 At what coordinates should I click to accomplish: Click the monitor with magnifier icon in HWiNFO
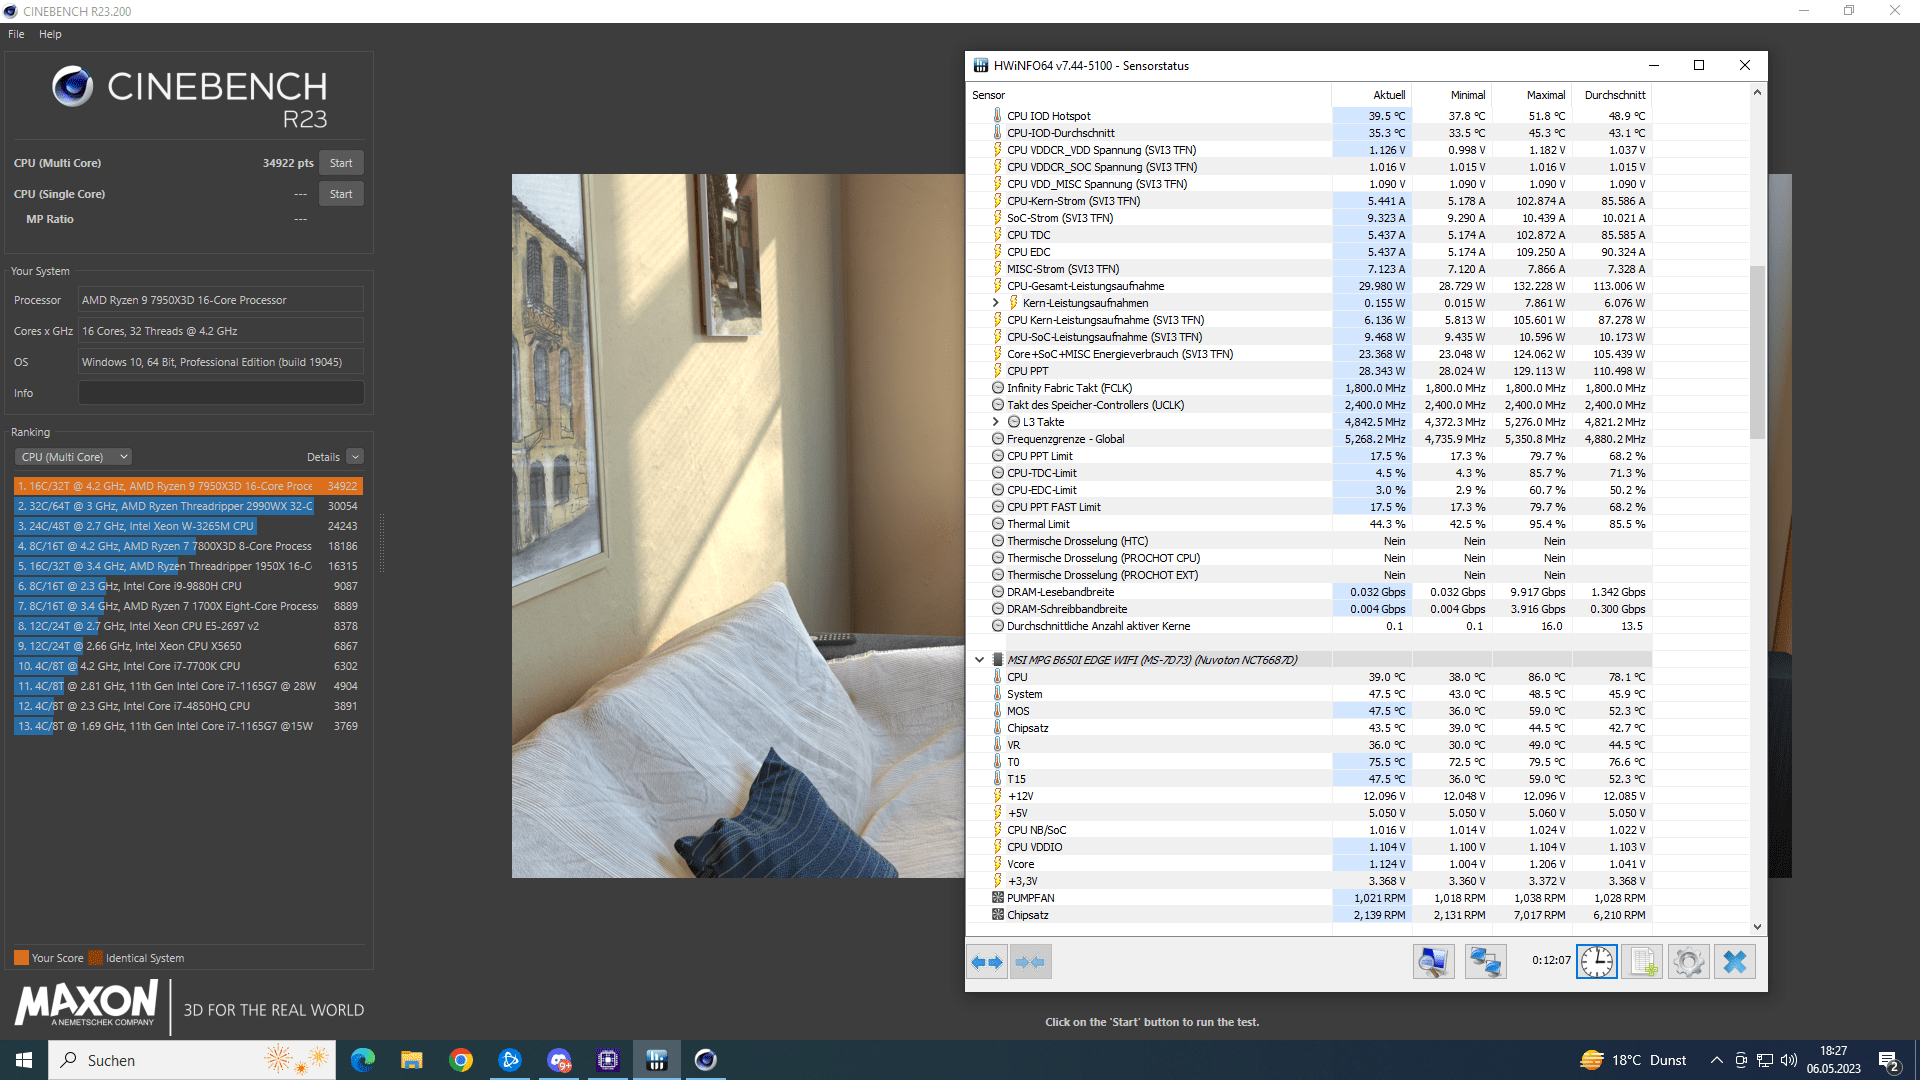coord(1433,962)
